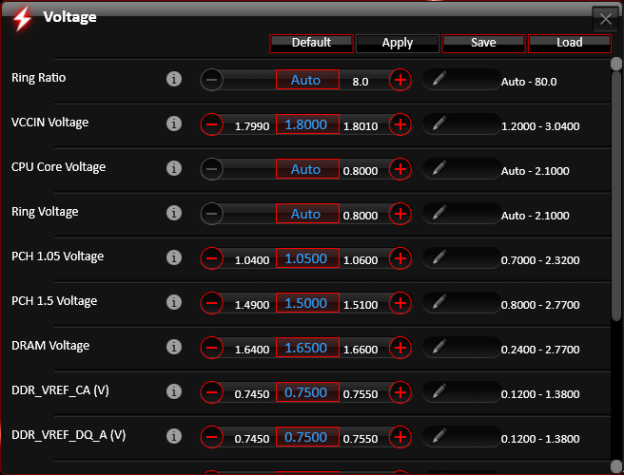
Task: Click the DRAM Voltage label
Action: [x=51, y=346]
